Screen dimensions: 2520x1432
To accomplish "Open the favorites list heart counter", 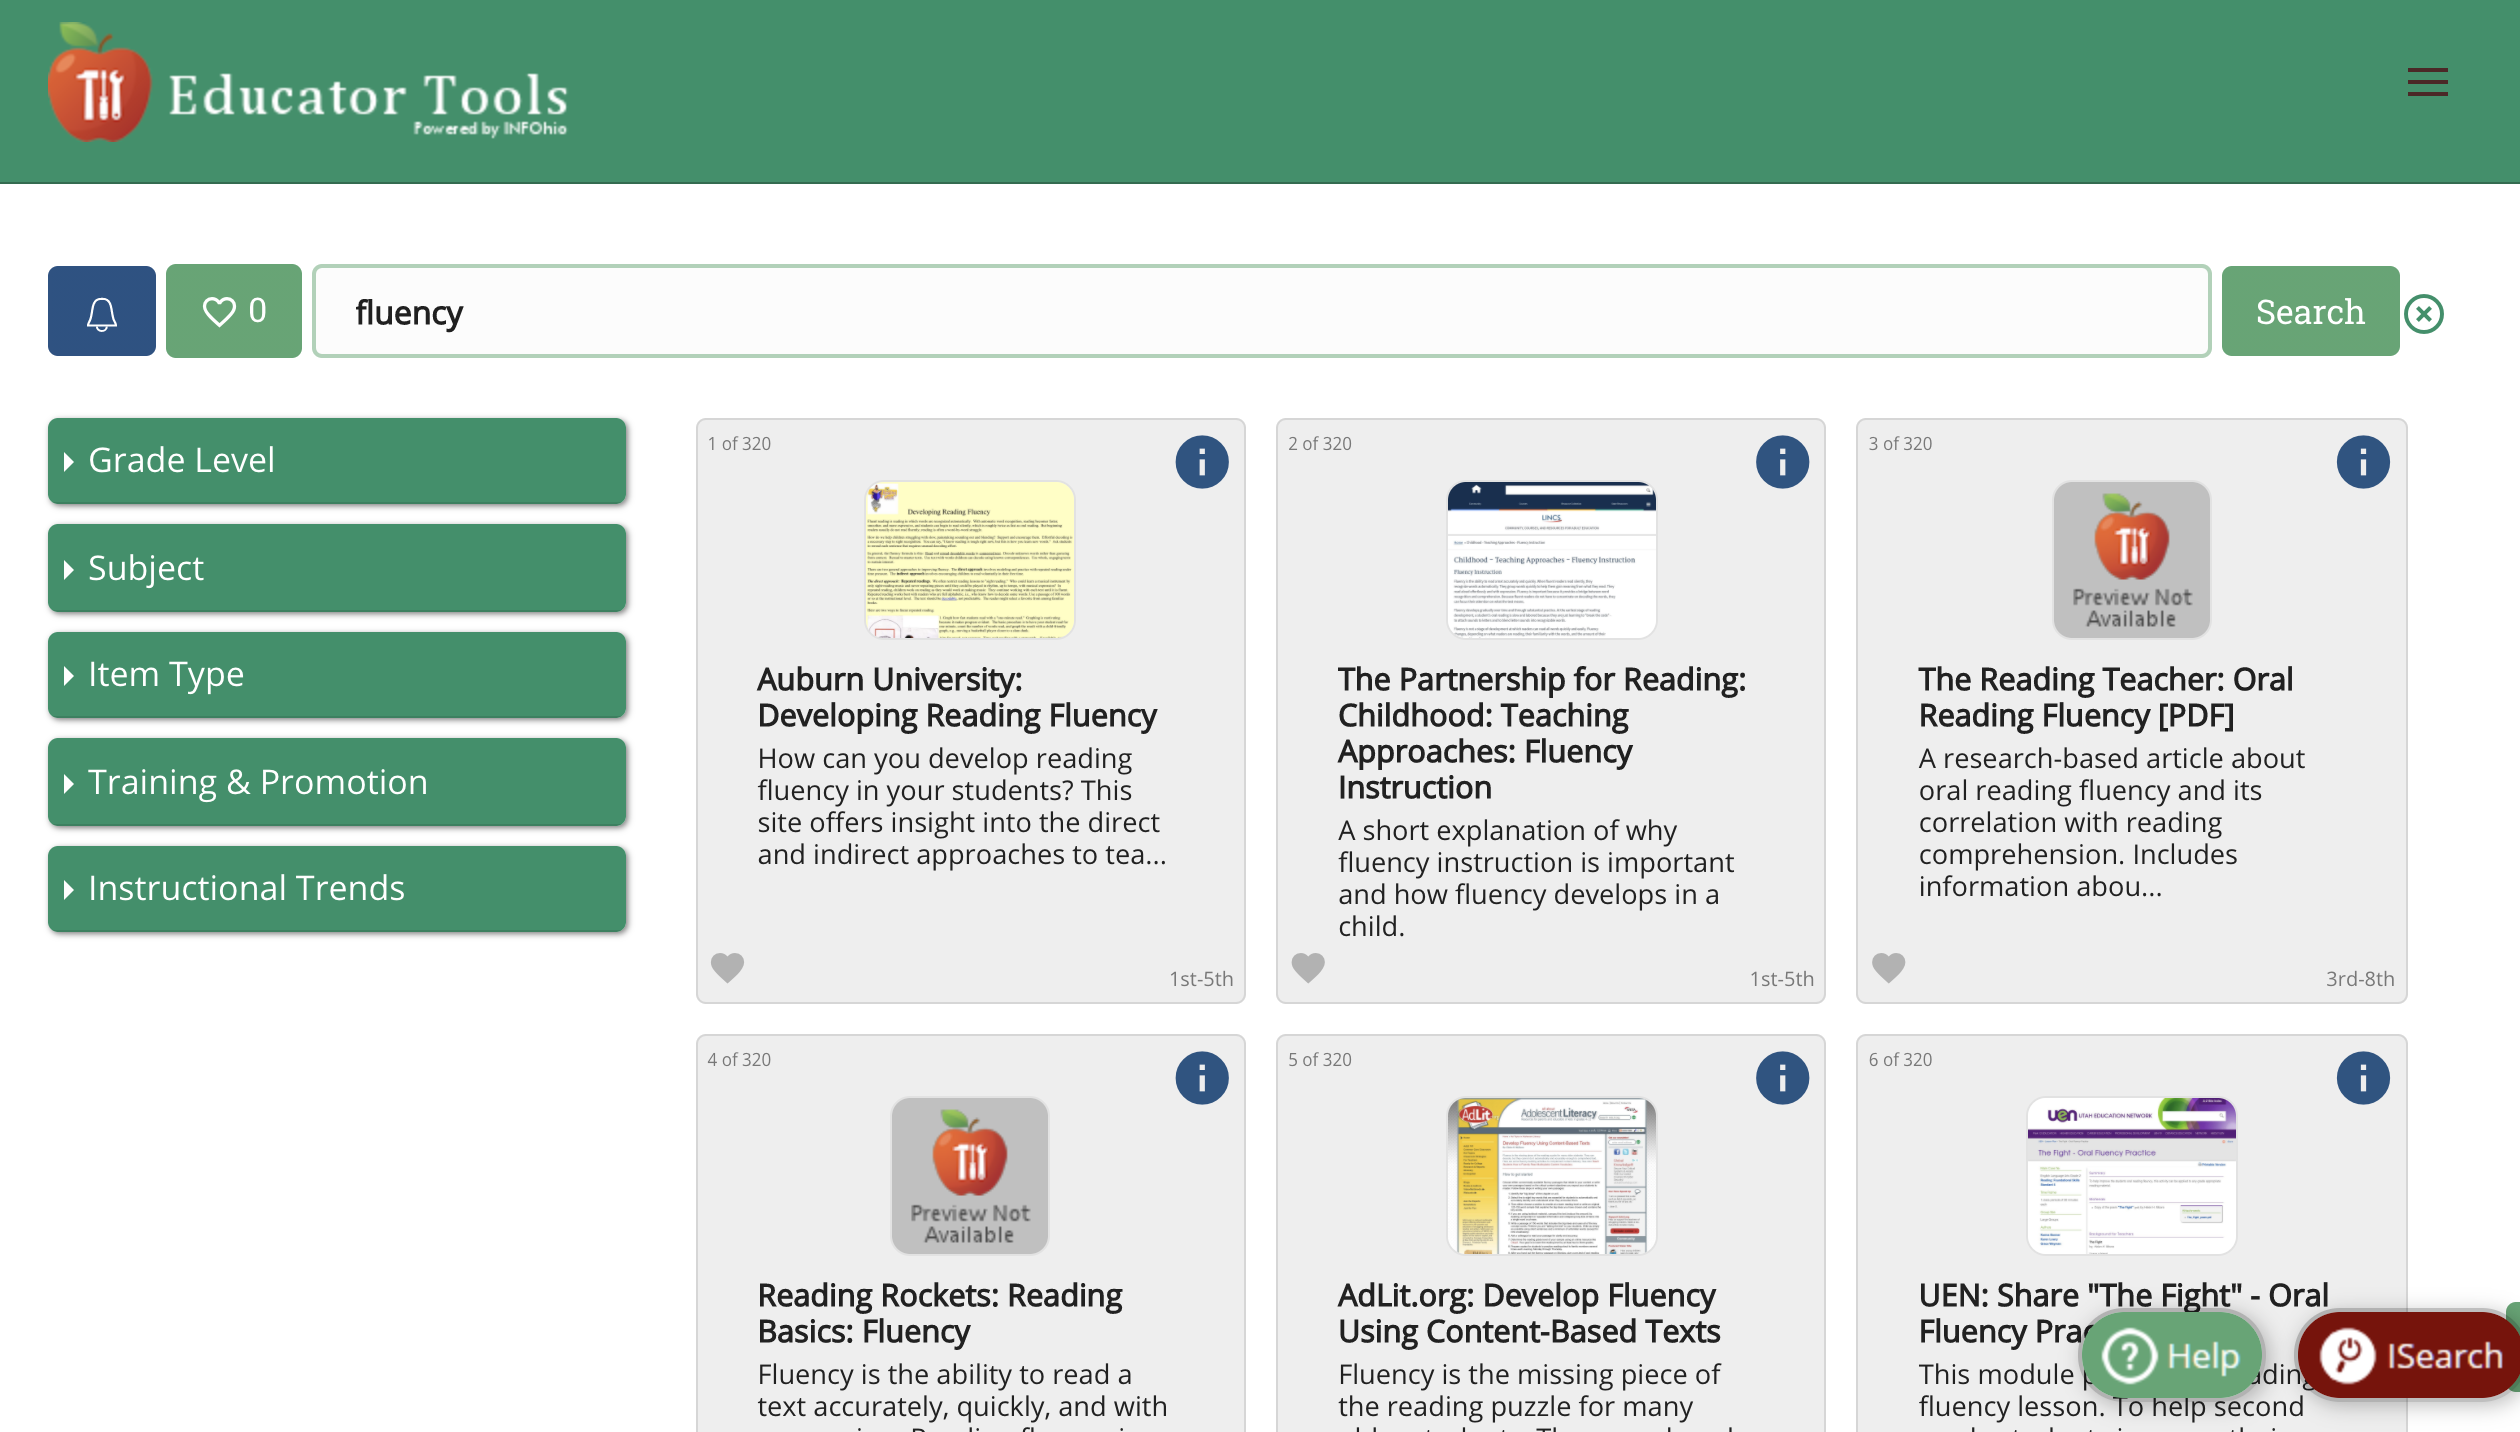I will [234, 311].
